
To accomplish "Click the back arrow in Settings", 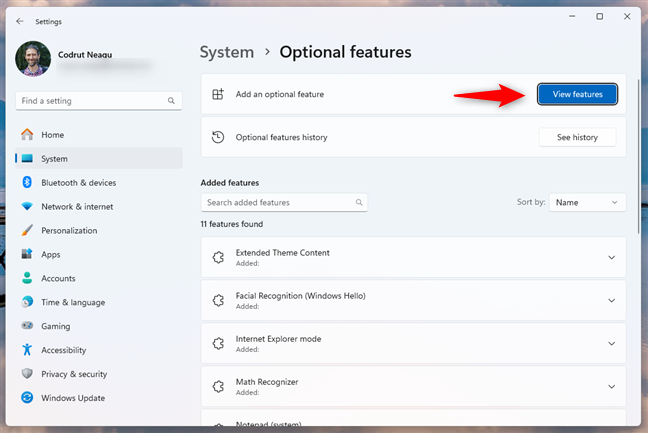I will point(19,21).
